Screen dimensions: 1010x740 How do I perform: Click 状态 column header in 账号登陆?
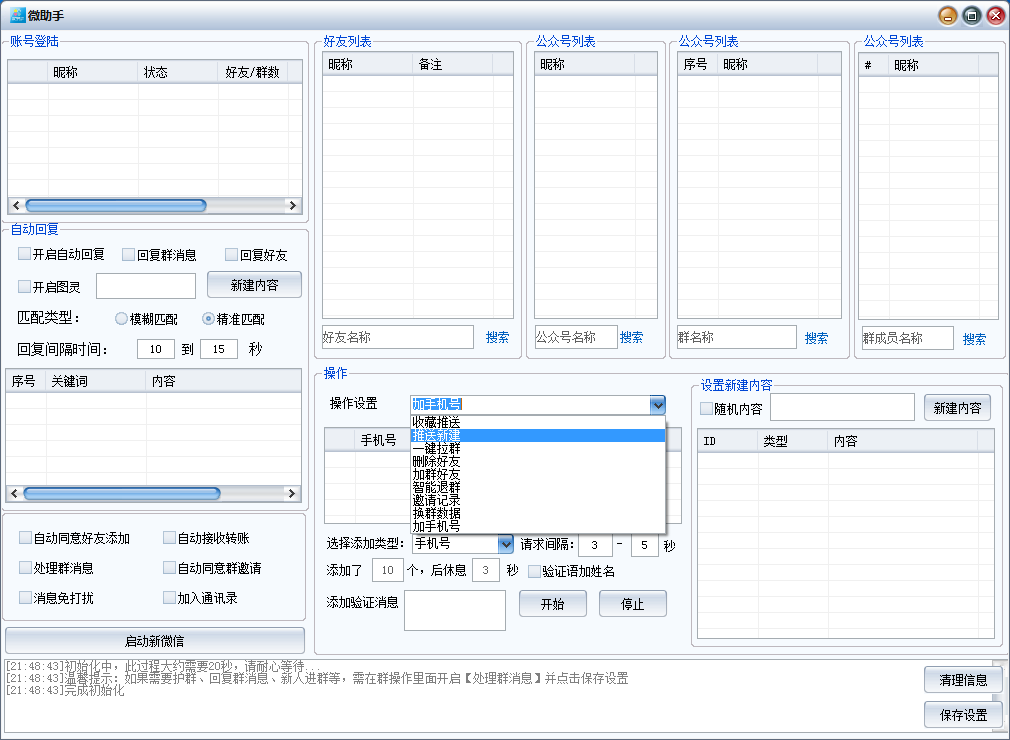click(178, 72)
